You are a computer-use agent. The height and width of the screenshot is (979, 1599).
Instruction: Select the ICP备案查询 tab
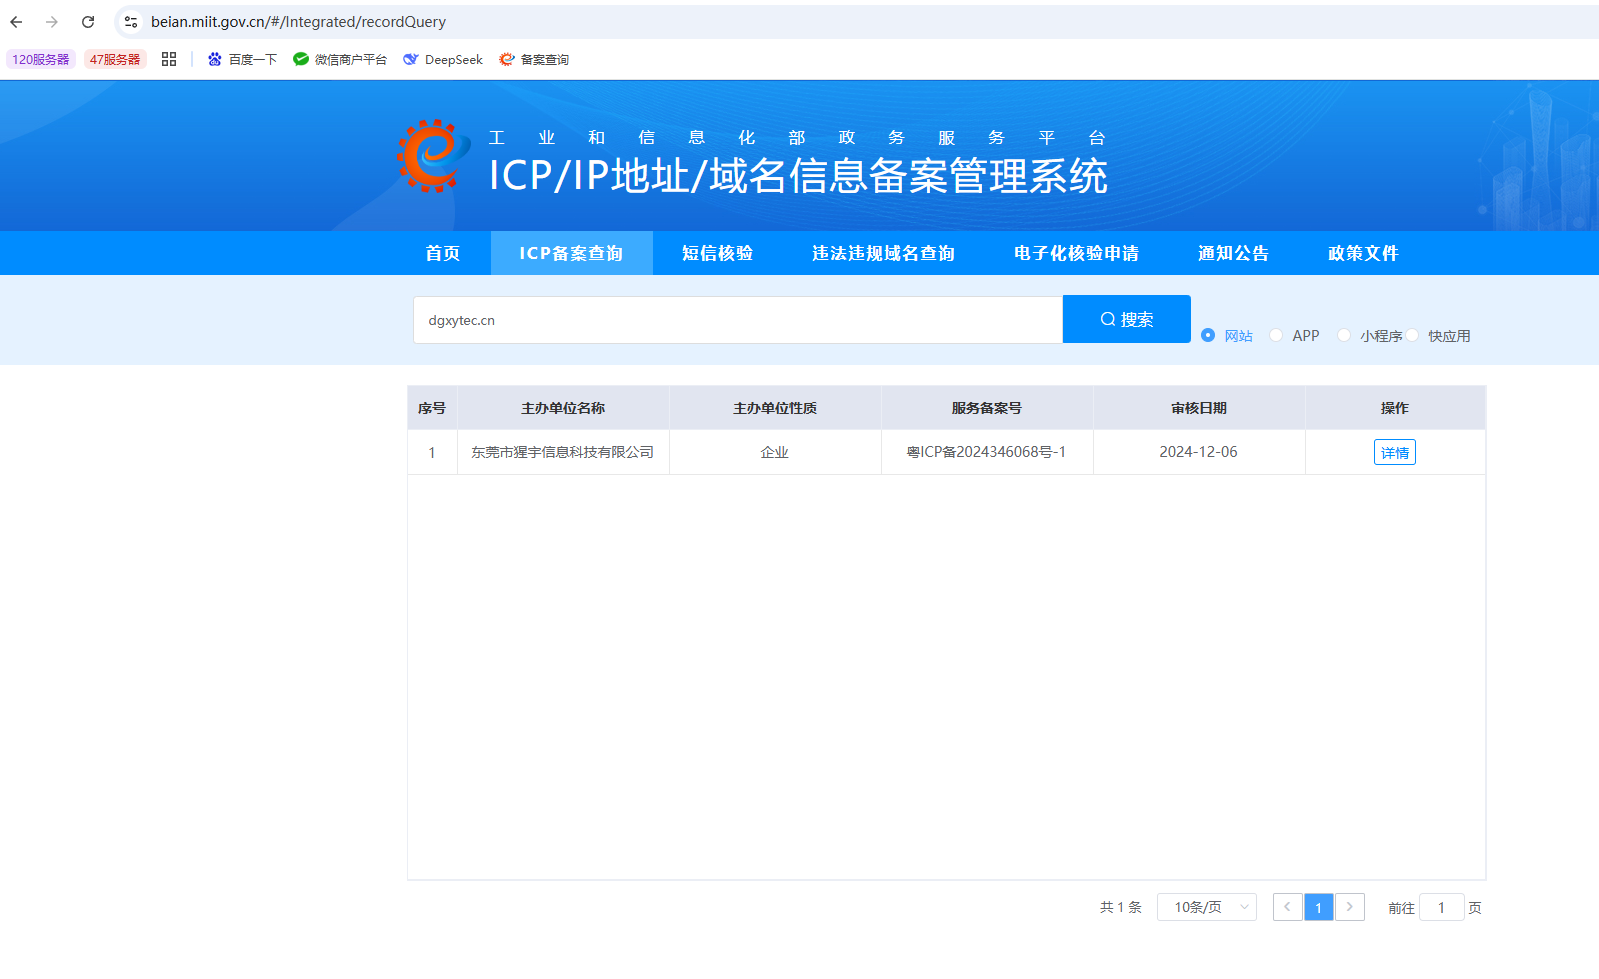[x=571, y=253]
